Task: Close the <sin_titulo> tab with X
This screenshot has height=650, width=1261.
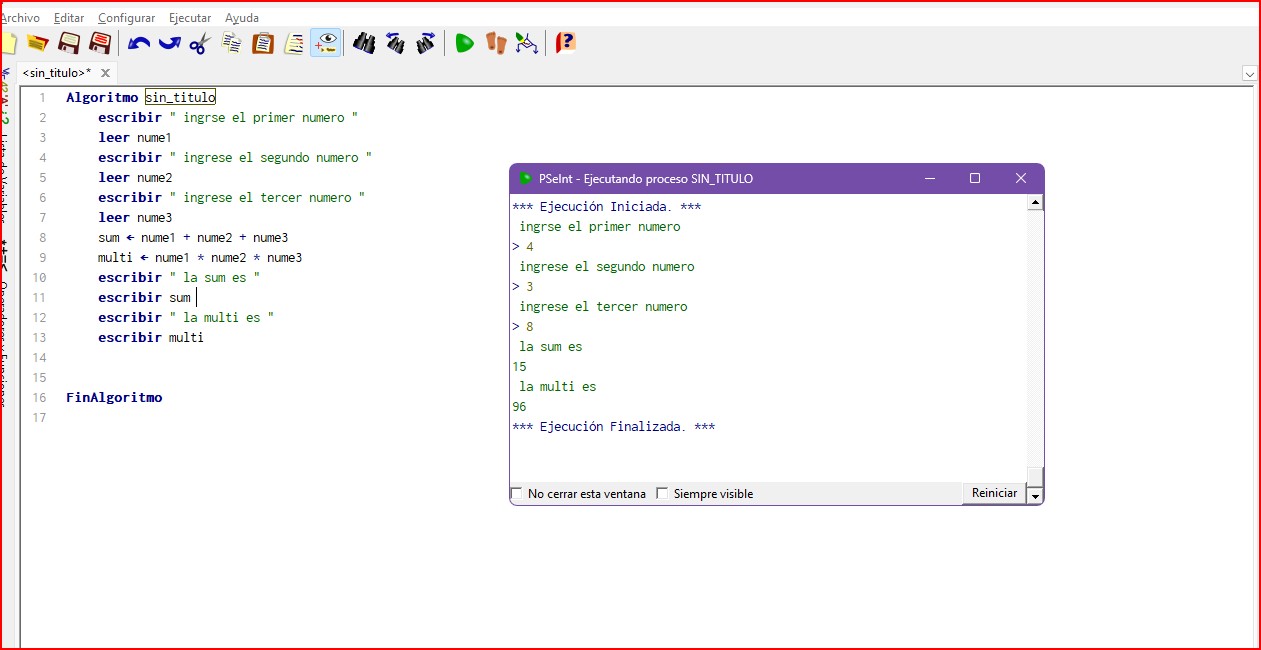Action: [x=105, y=73]
